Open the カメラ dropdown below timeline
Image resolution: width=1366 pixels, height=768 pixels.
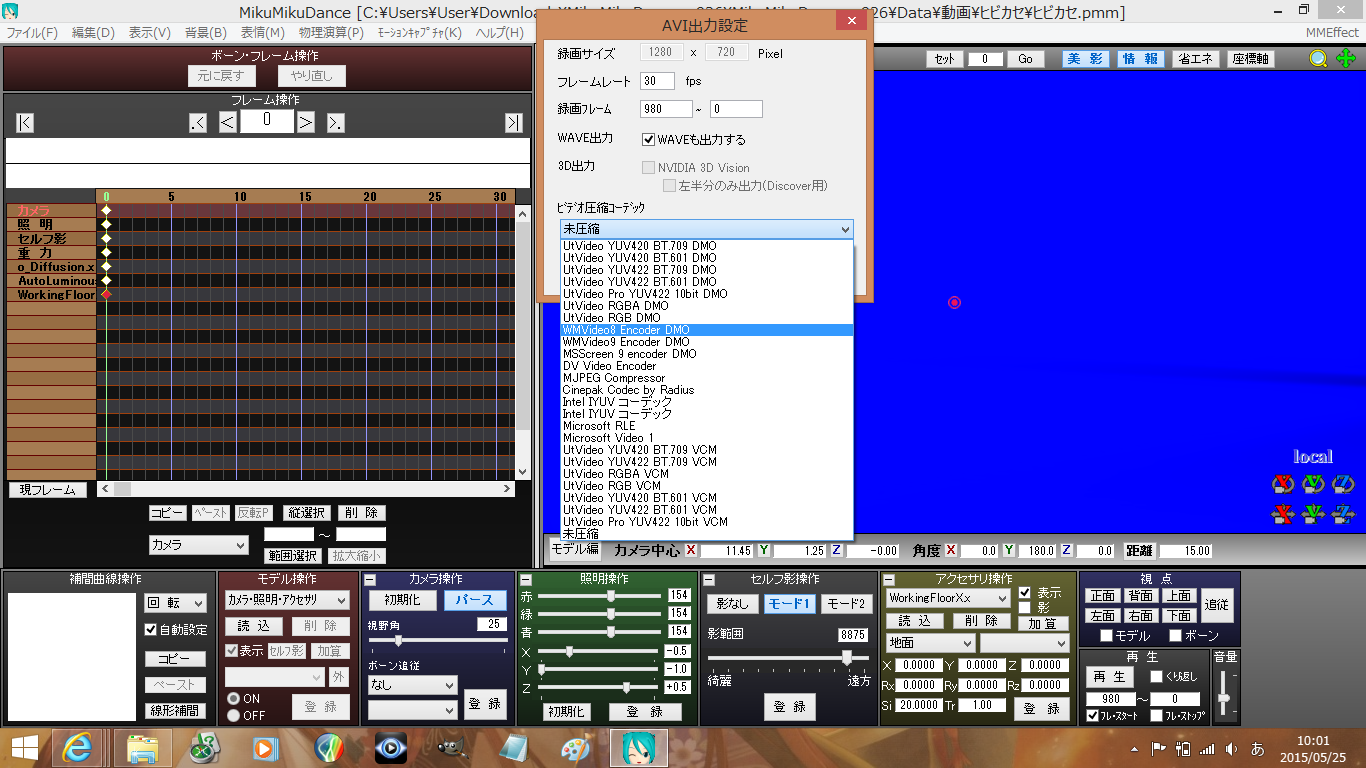point(198,545)
